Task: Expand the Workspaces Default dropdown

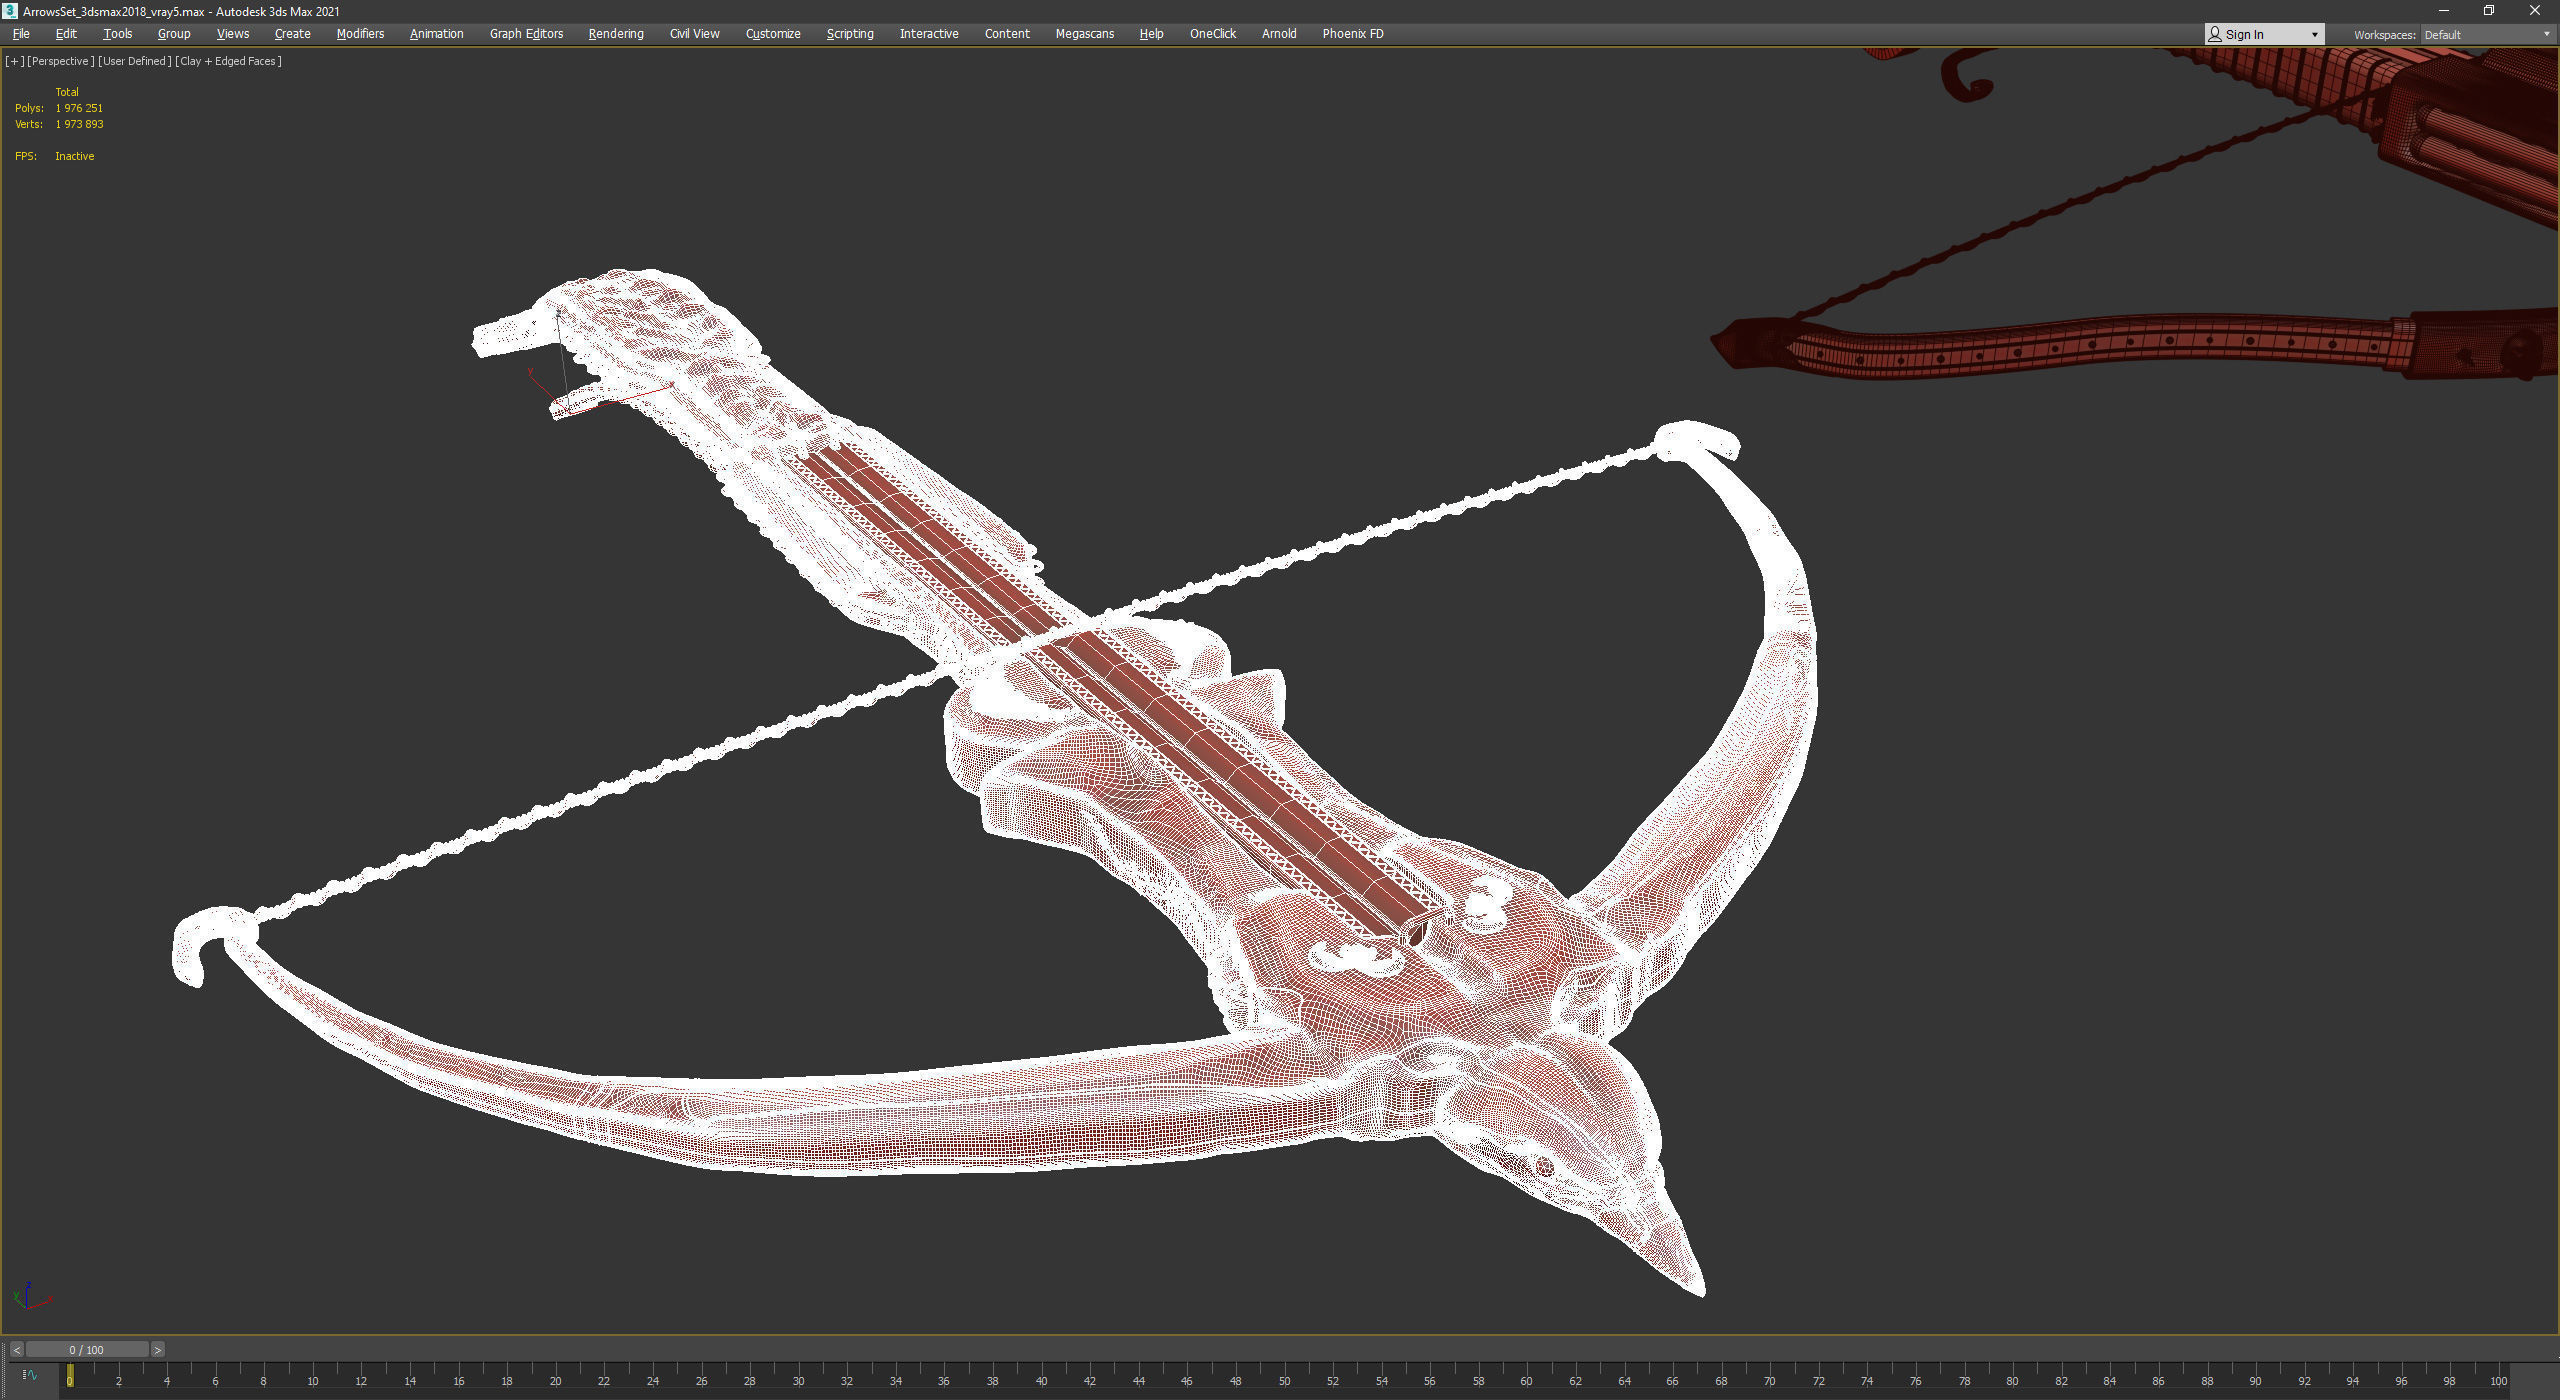Action: 2486,35
